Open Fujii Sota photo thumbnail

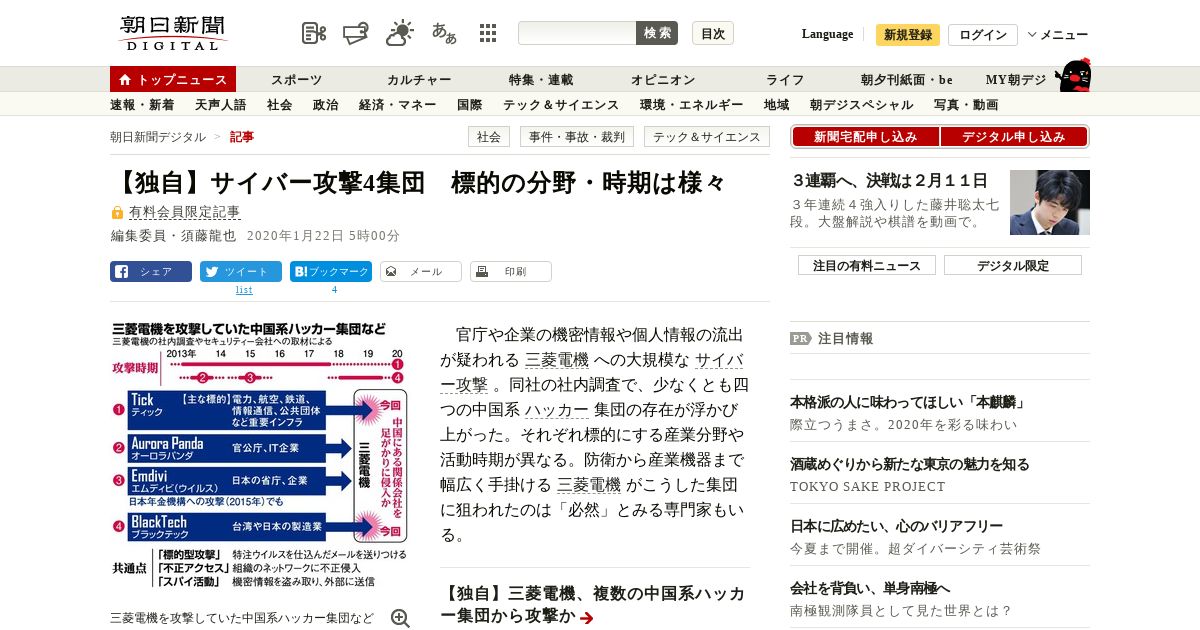[x=1050, y=202]
